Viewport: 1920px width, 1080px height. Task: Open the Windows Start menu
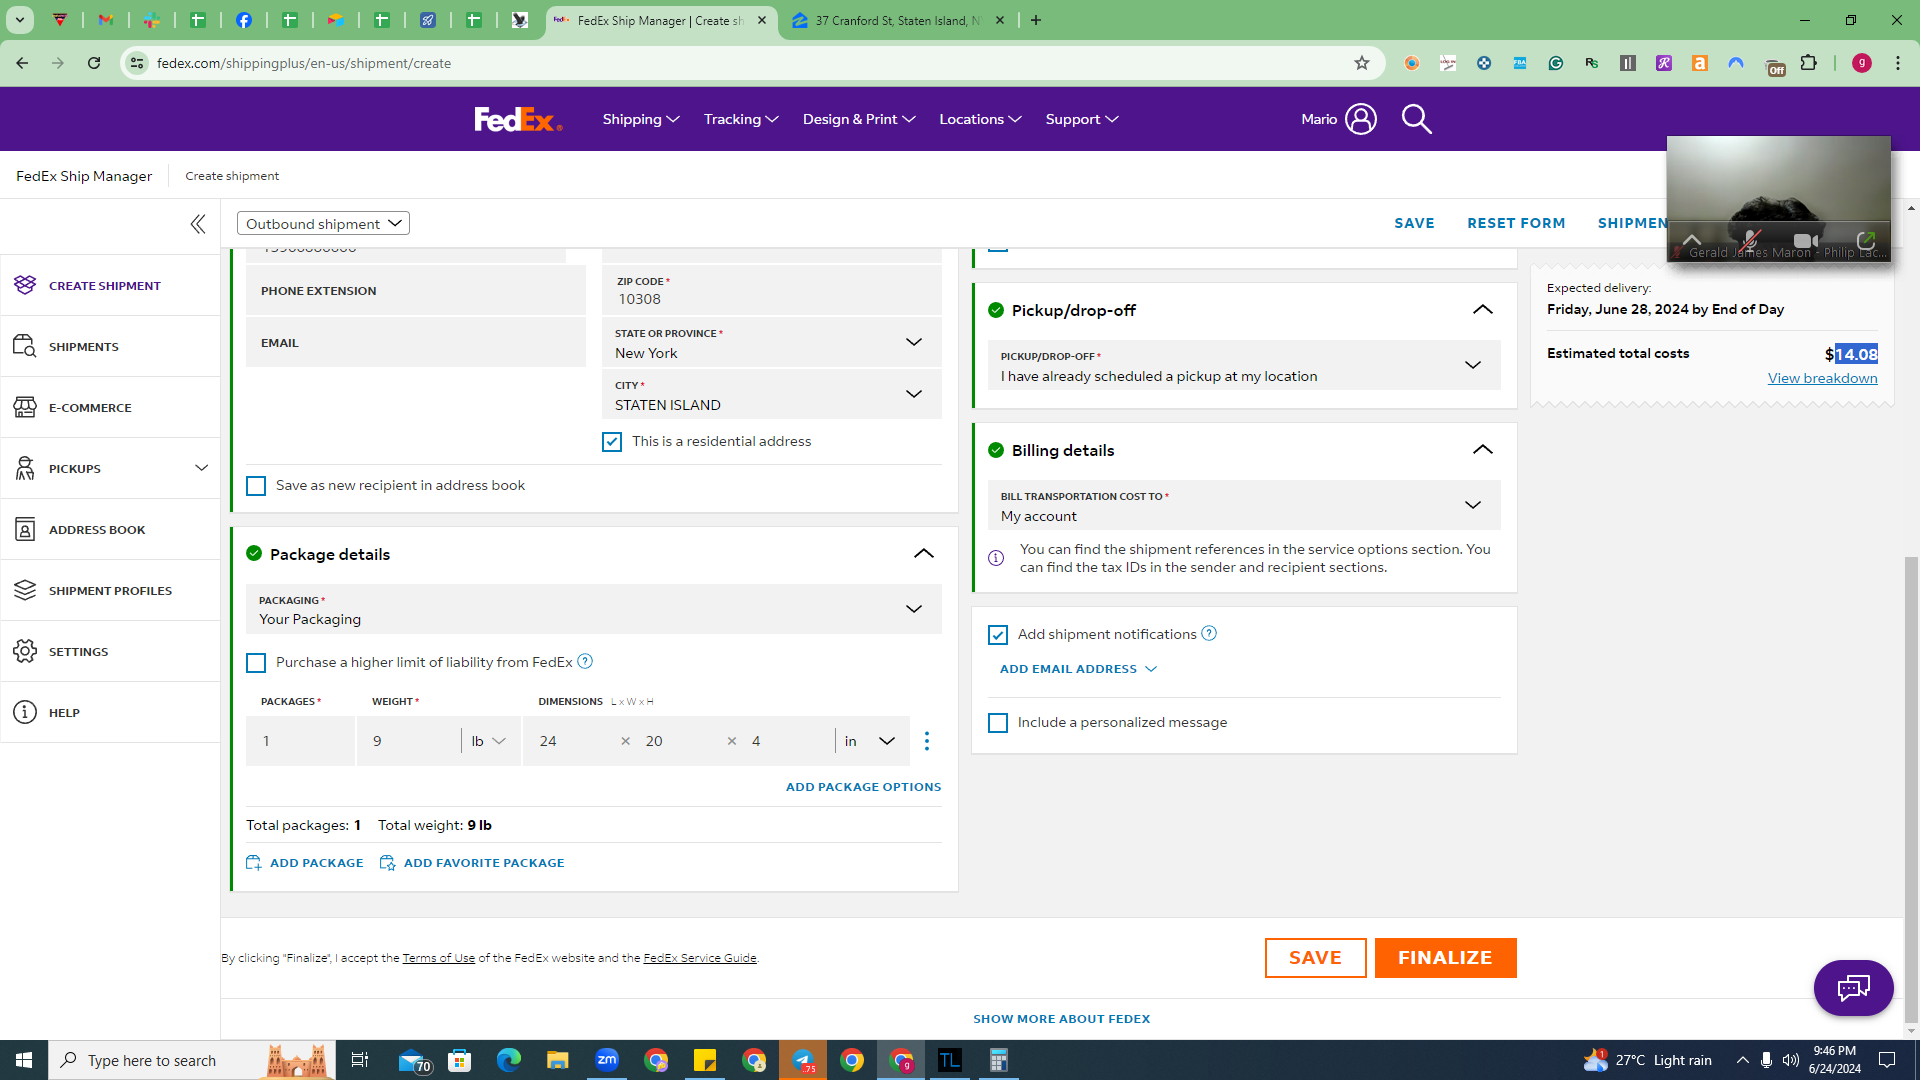tap(24, 1060)
